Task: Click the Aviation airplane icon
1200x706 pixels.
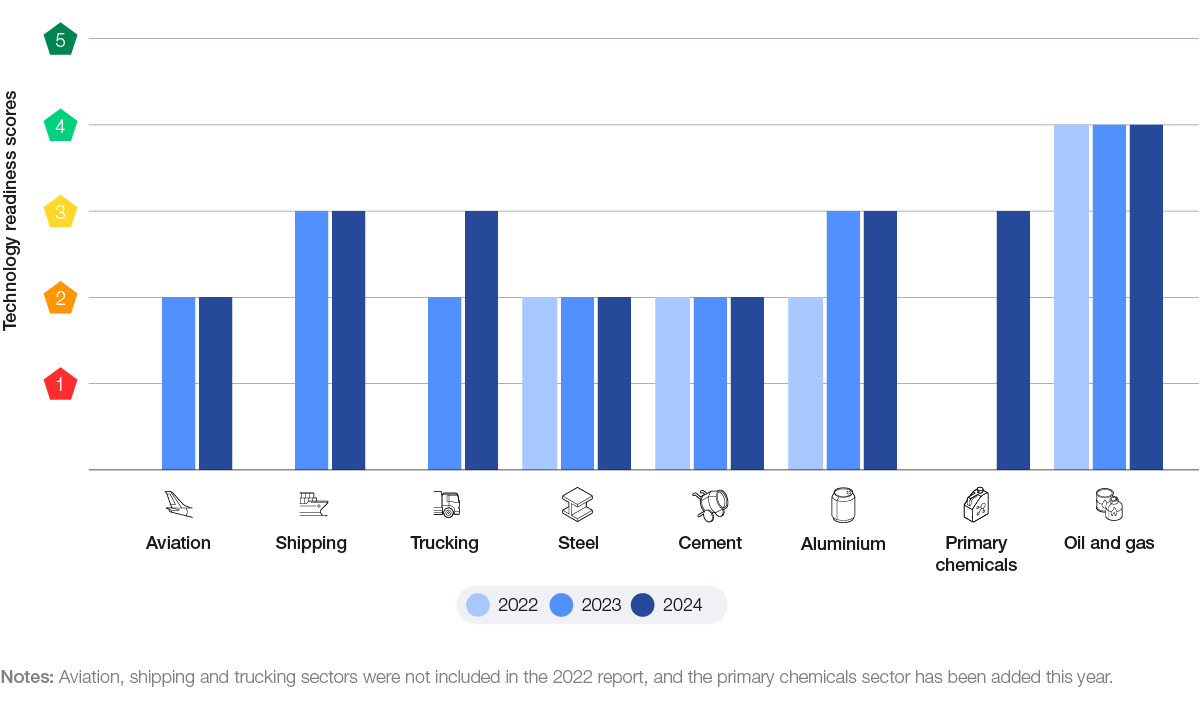Action: tap(178, 504)
